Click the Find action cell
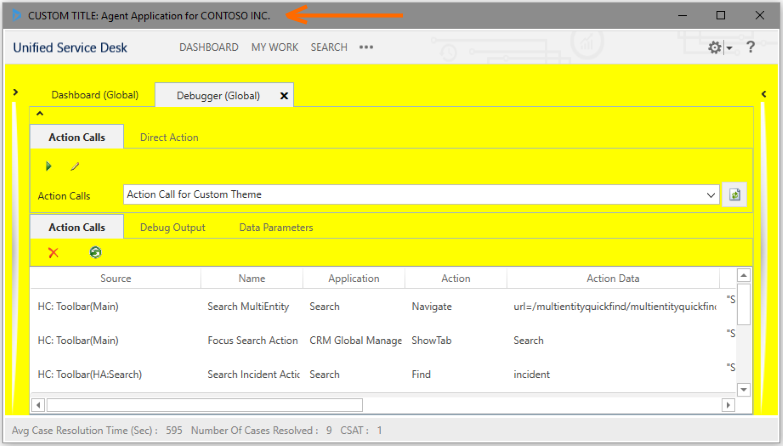The image size is (783, 446). click(x=421, y=374)
